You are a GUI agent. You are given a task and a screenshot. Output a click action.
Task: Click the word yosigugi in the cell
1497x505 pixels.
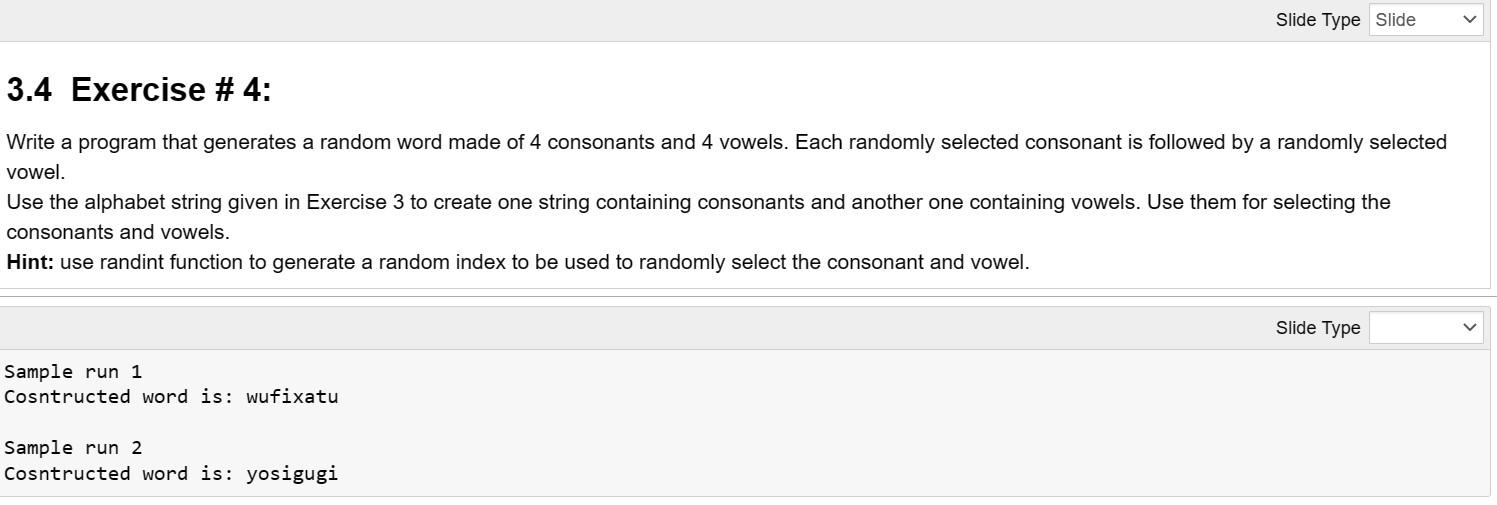[x=292, y=474]
